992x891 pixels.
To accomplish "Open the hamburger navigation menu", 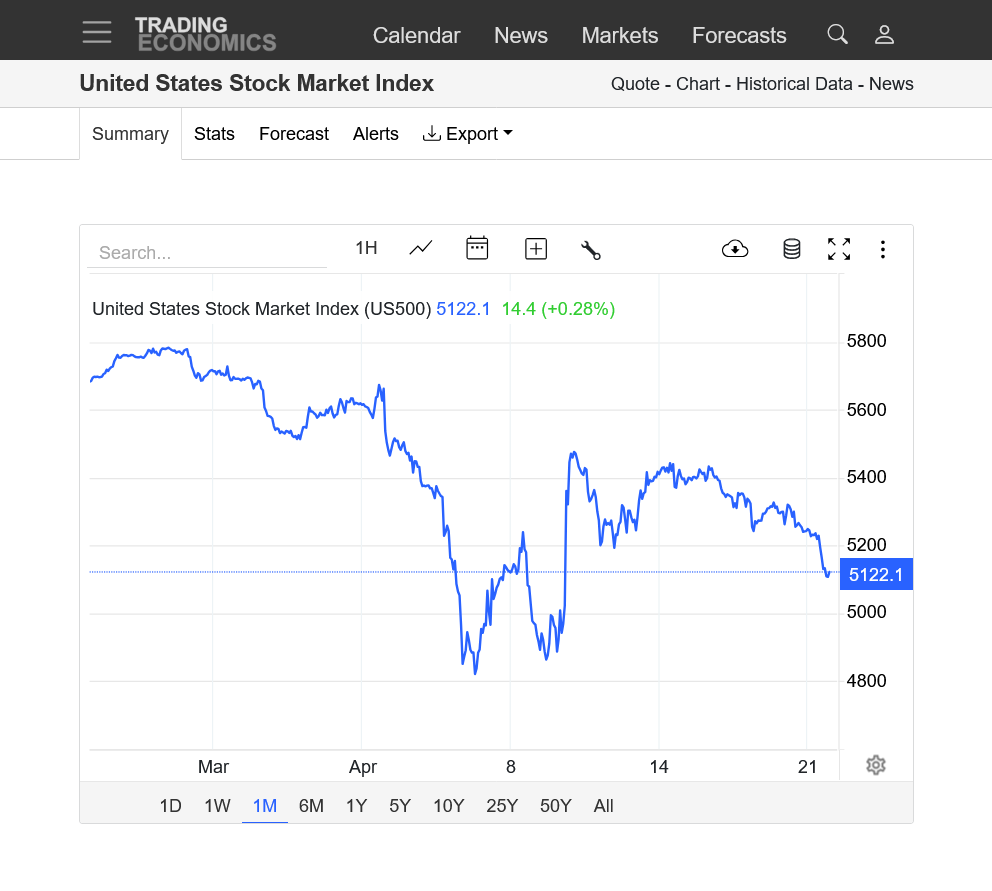I will coord(97,32).
